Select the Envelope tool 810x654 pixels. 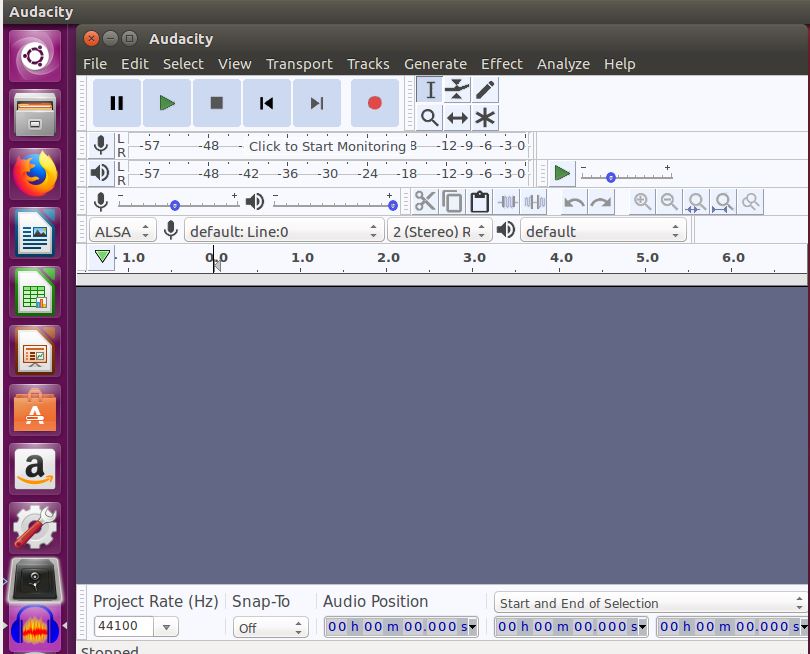point(457,90)
